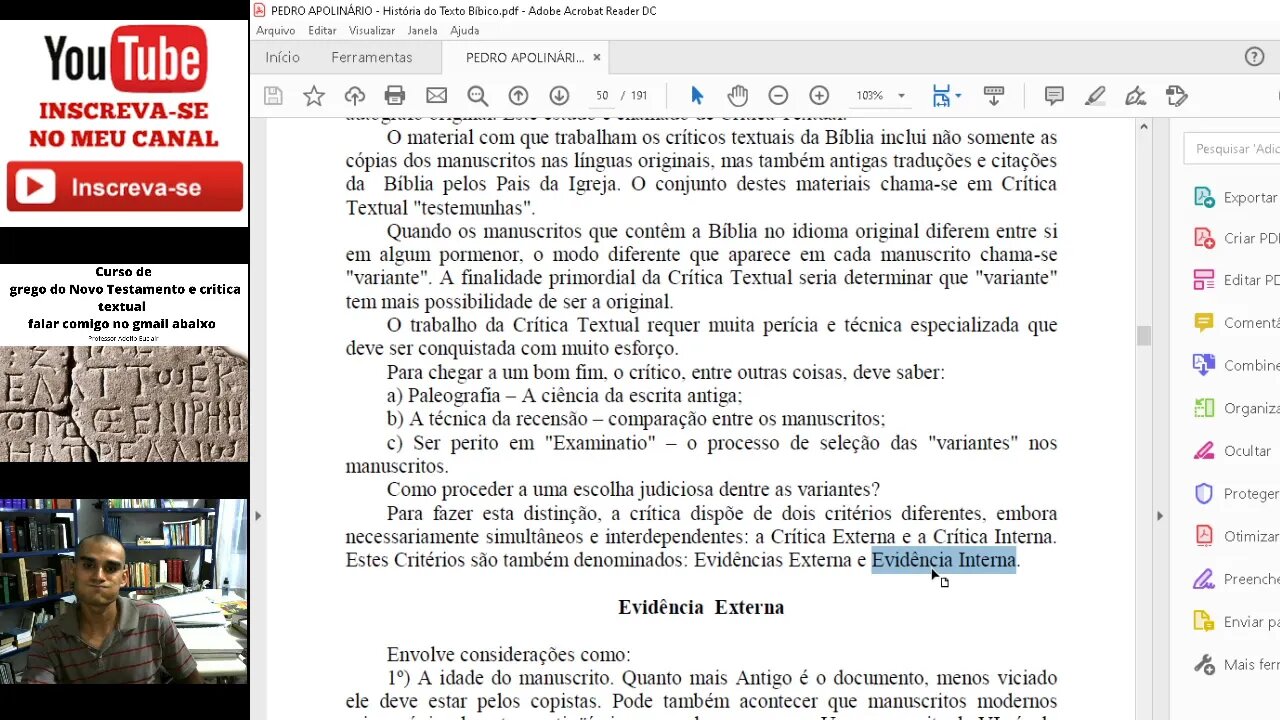Open the Editar menu

point(322,30)
